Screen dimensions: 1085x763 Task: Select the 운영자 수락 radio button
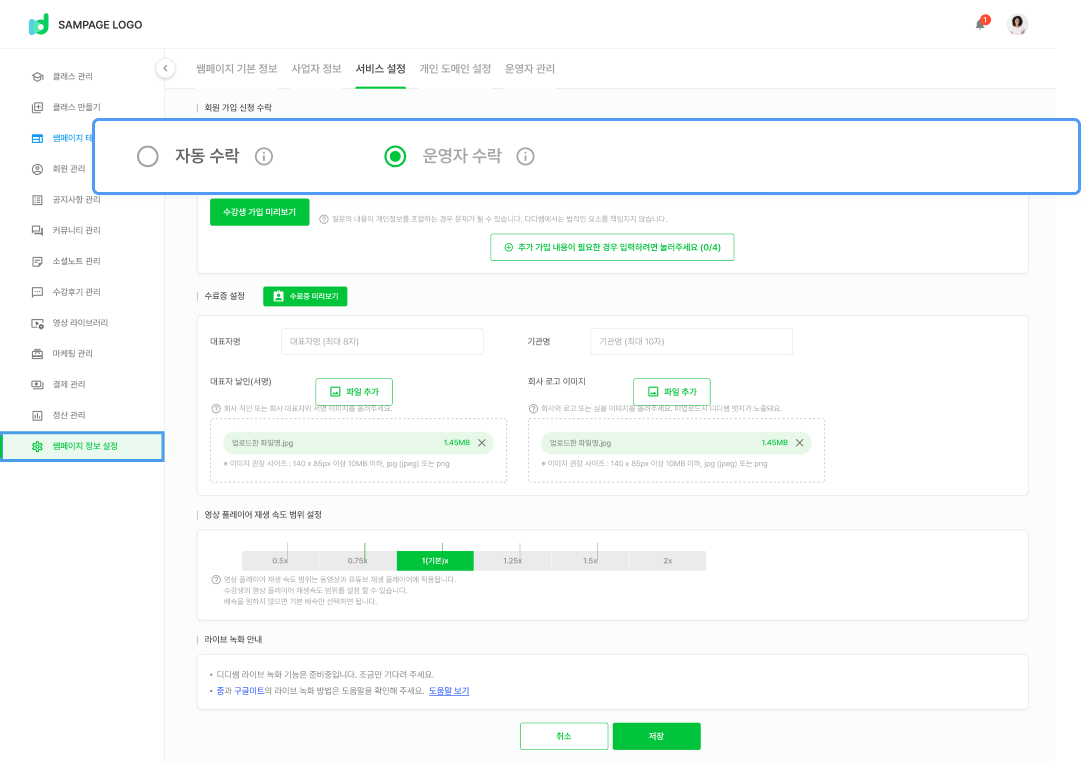pyautogui.click(x=396, y=156)
